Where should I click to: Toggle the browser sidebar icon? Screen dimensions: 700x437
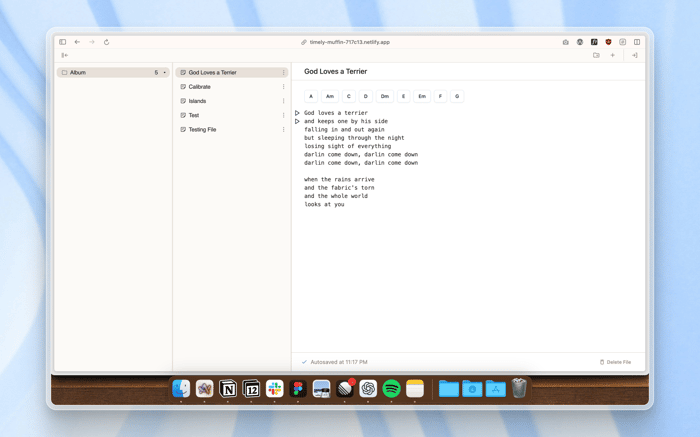[x=62, y=42]
